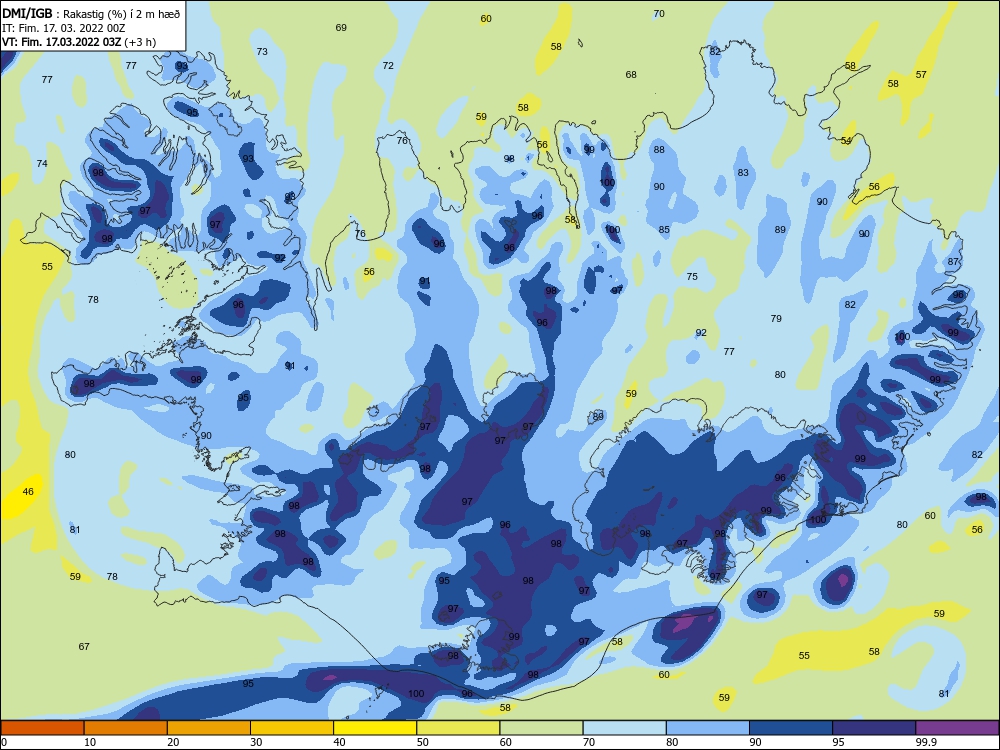Select the 50–60 pale yellow legend band
Viewport: 1000px width, 750px height.
[x=458, y=728]
